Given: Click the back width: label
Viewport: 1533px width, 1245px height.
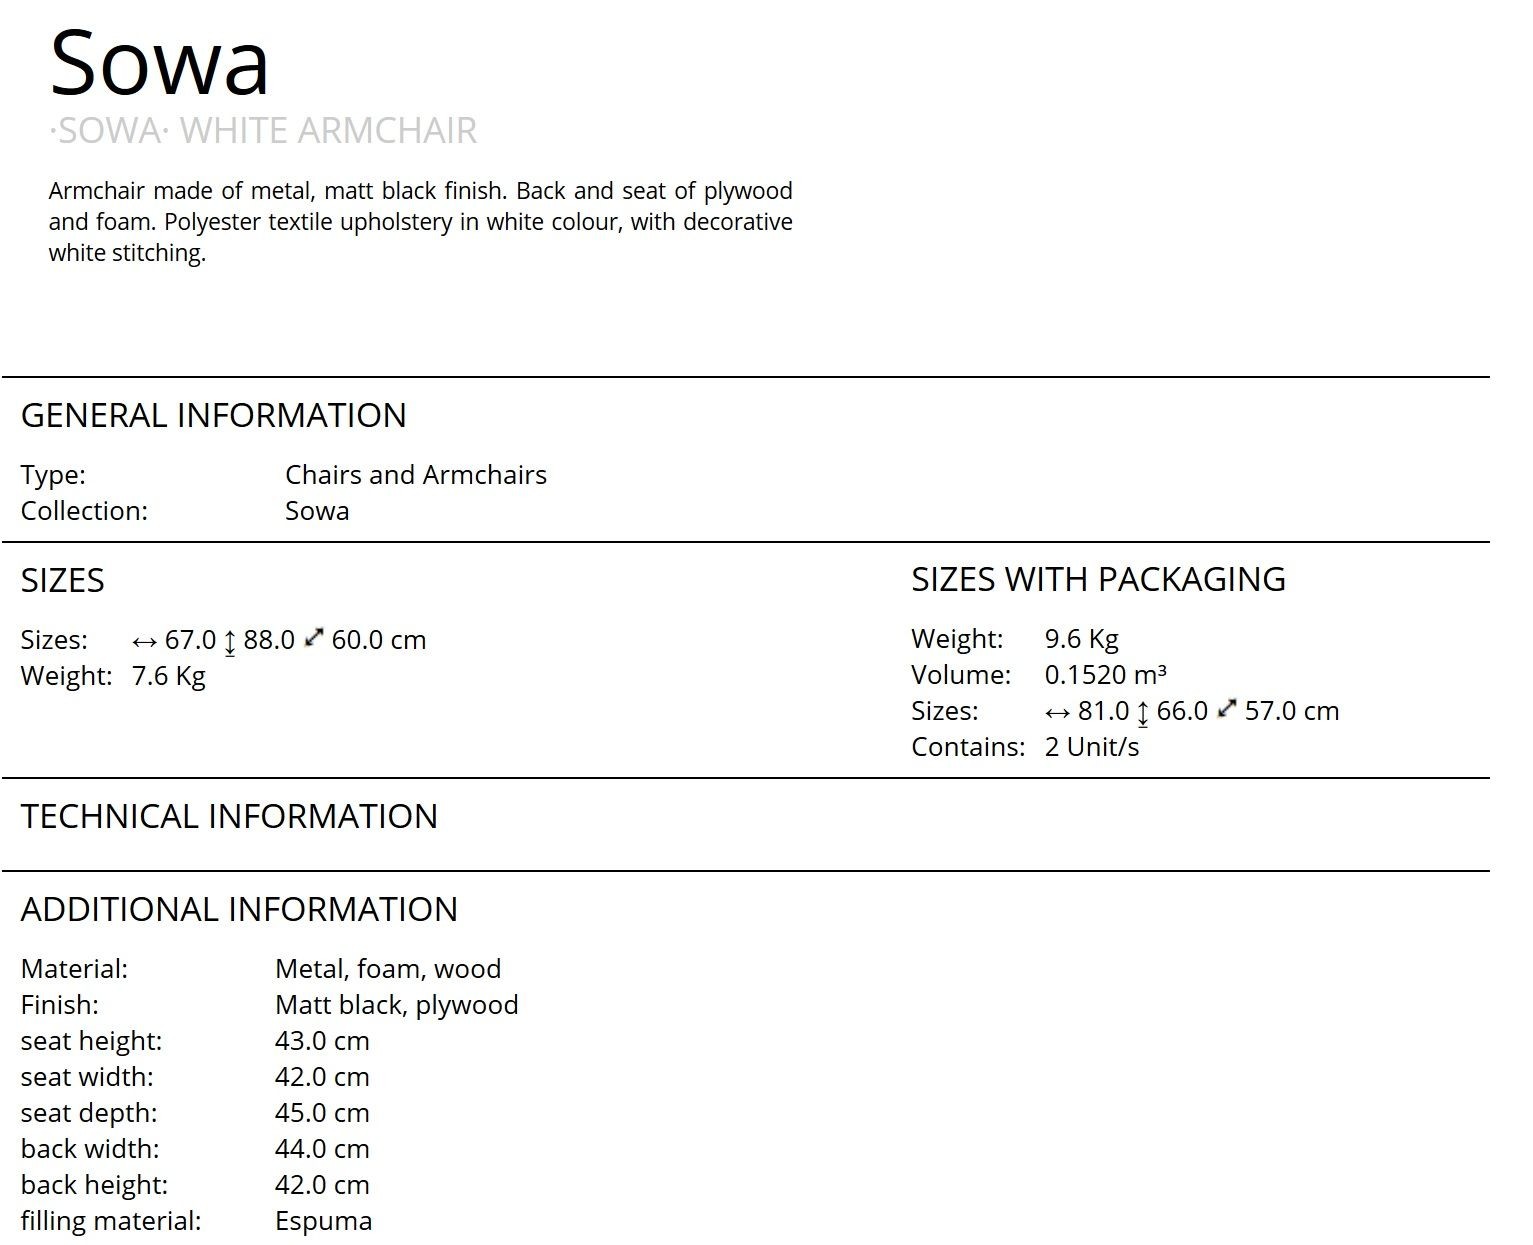Looking at the screenshot, I should coord(90,1148).
